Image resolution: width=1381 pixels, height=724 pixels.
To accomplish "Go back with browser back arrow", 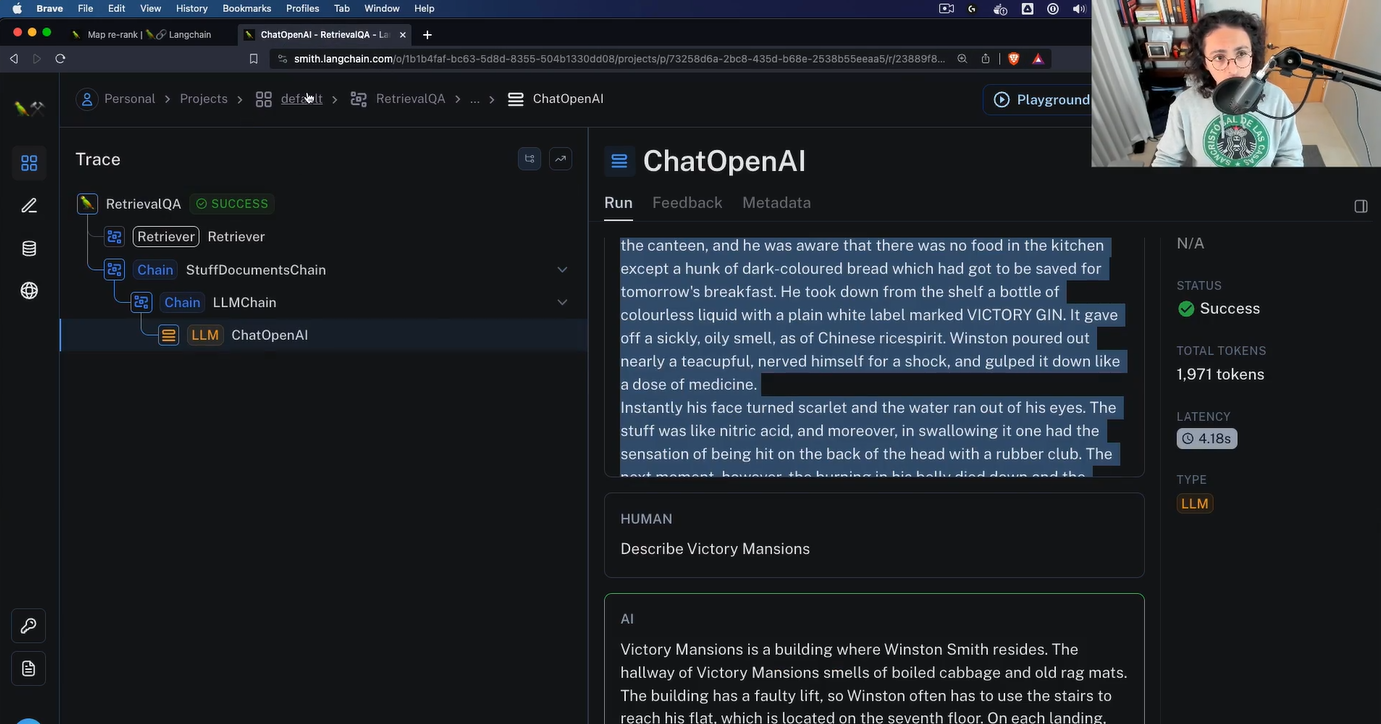I will click(14, 59).
